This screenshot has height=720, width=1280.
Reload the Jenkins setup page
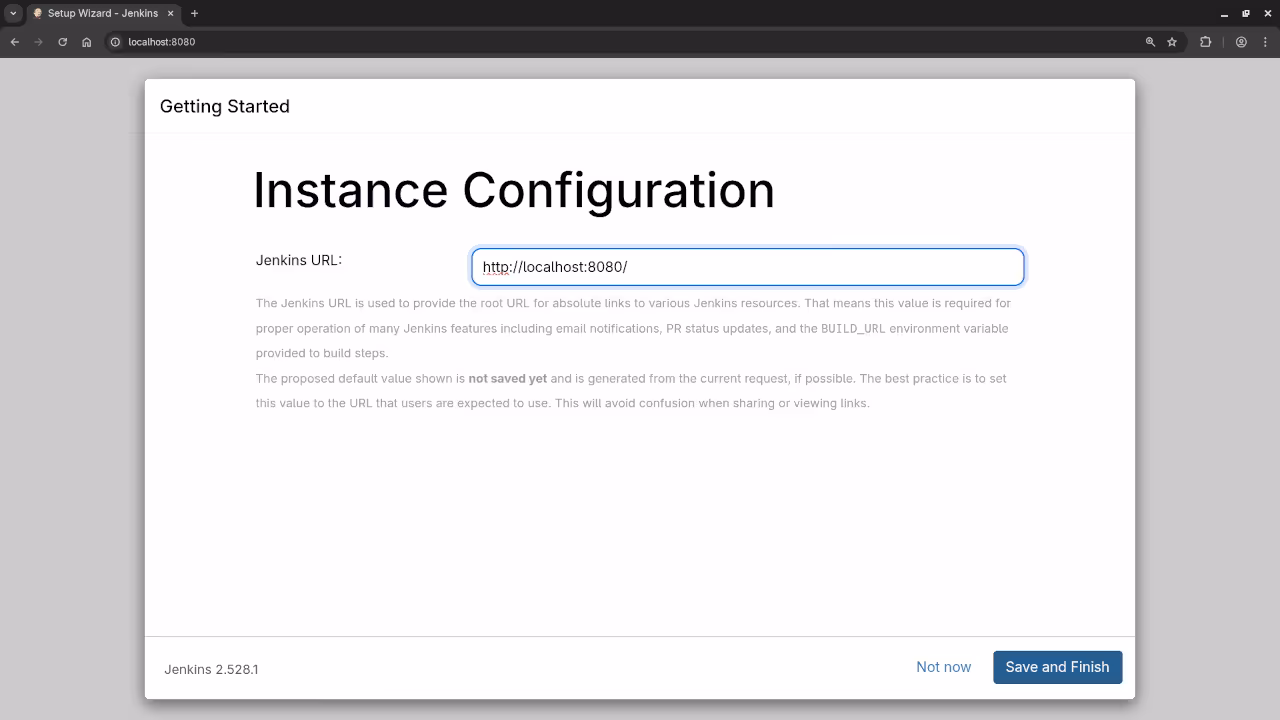click(x=63, y=42)
